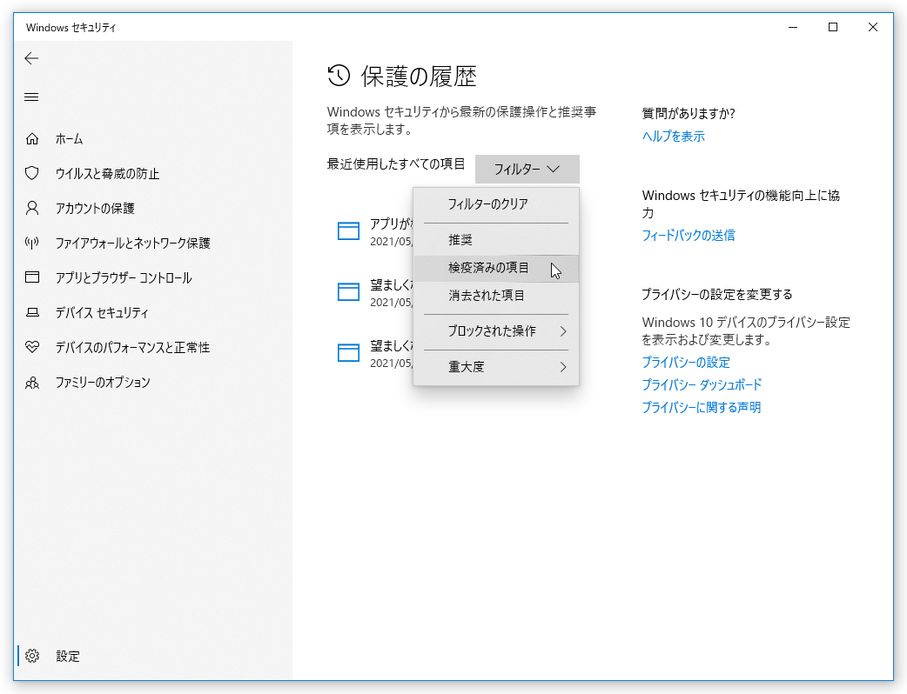Click the 最近使用したすべての項目 label
The image size is (907, 694).
[396, 164]
